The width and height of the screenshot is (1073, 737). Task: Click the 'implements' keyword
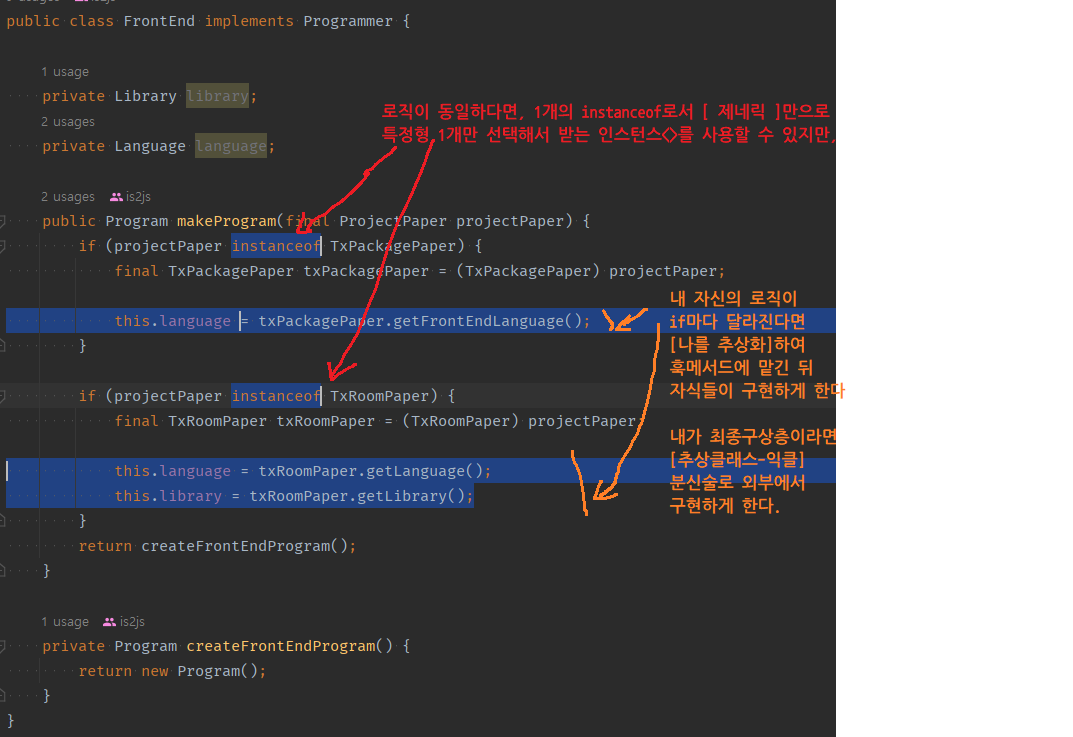click(249, 21)
